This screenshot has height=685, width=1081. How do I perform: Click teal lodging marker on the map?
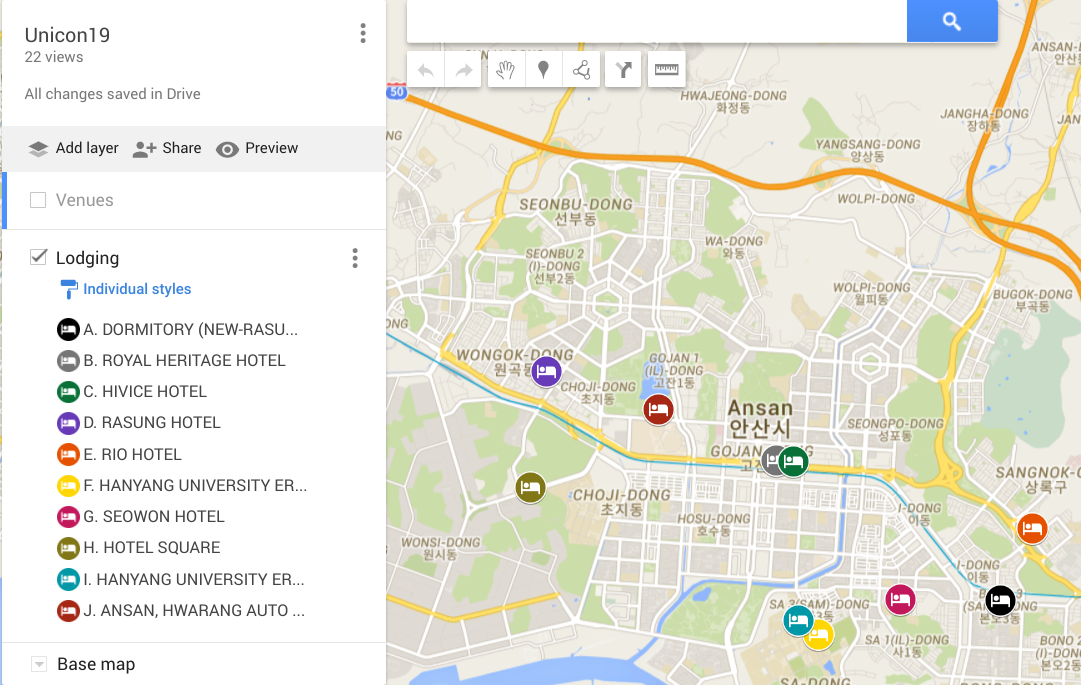pyautogui.click(x=796, y=620)
